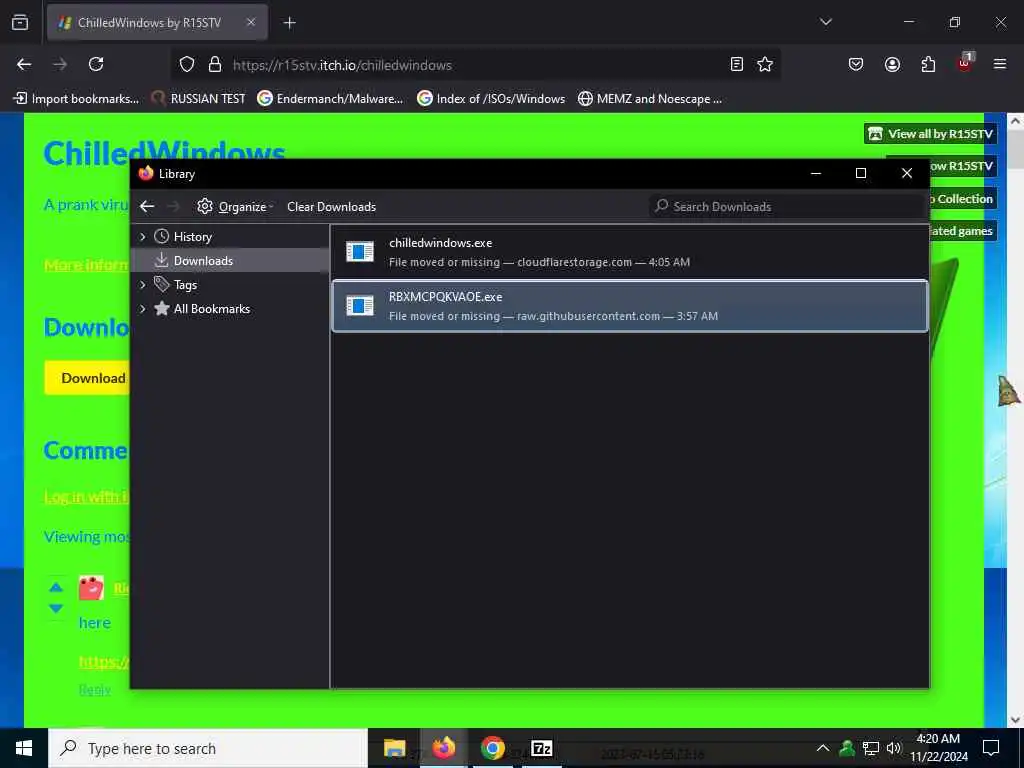This screenshot has height=768, width=1024.
Task: Open Google Chrome from the taskbar
Action: (x=492, y=748)
